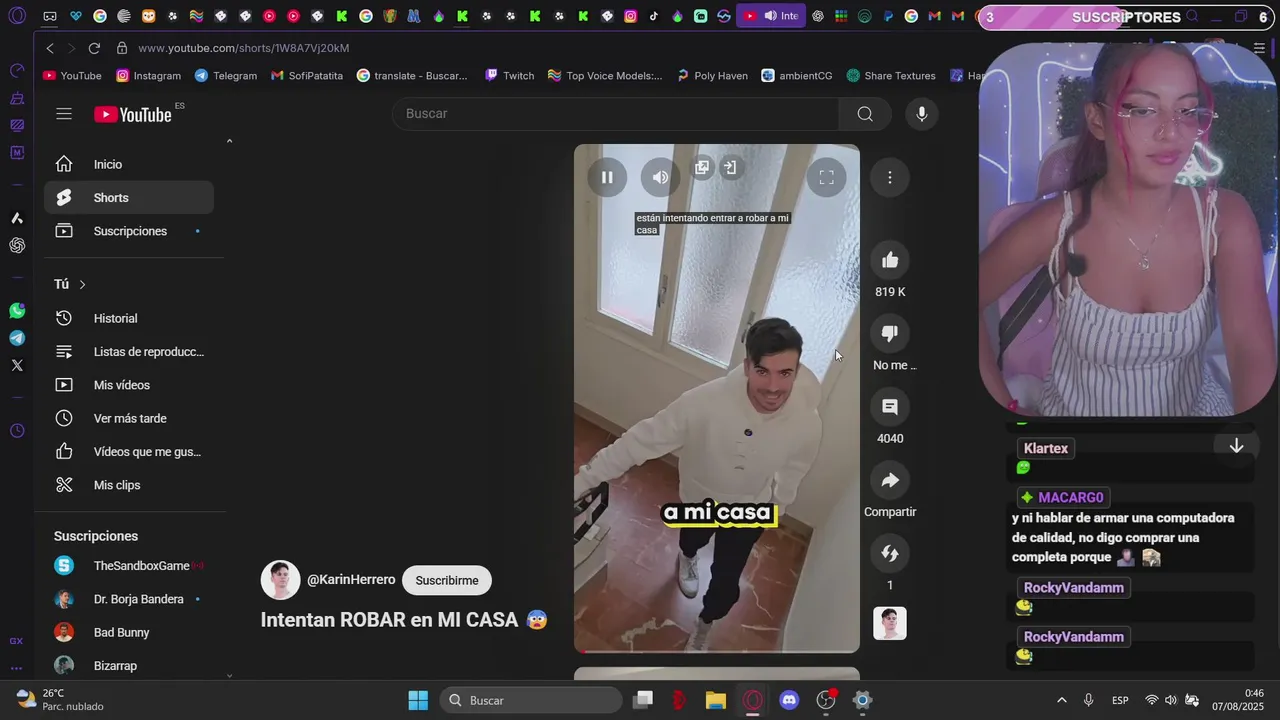The width and height of the screenshot is (1280, 720).
Task: Open Listas de reproducción in sidebar
Action: tap(129, 352)
